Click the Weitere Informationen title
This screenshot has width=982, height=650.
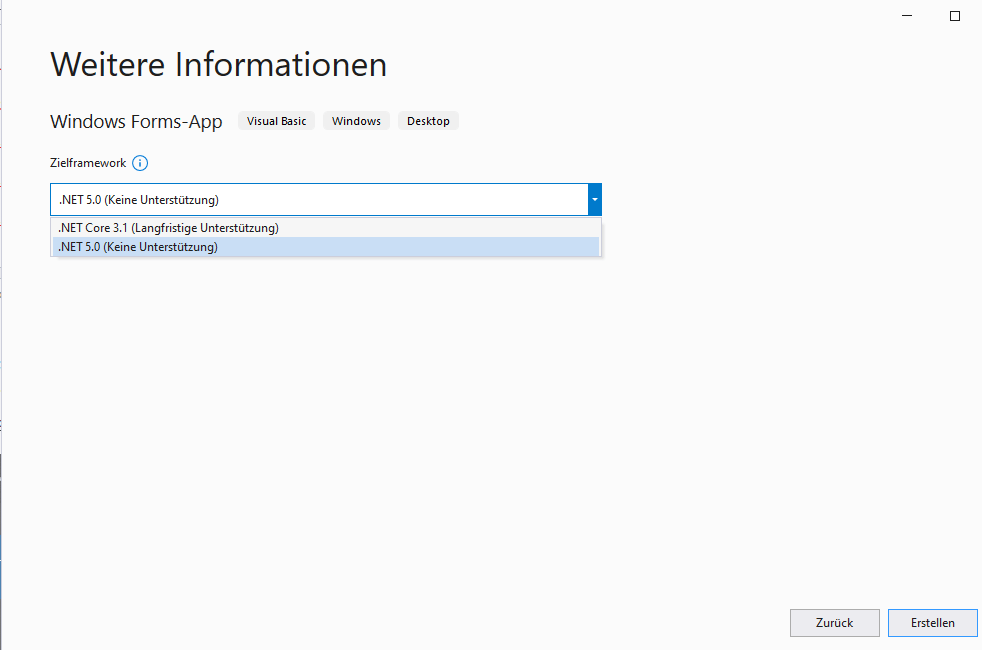point(219,64)
